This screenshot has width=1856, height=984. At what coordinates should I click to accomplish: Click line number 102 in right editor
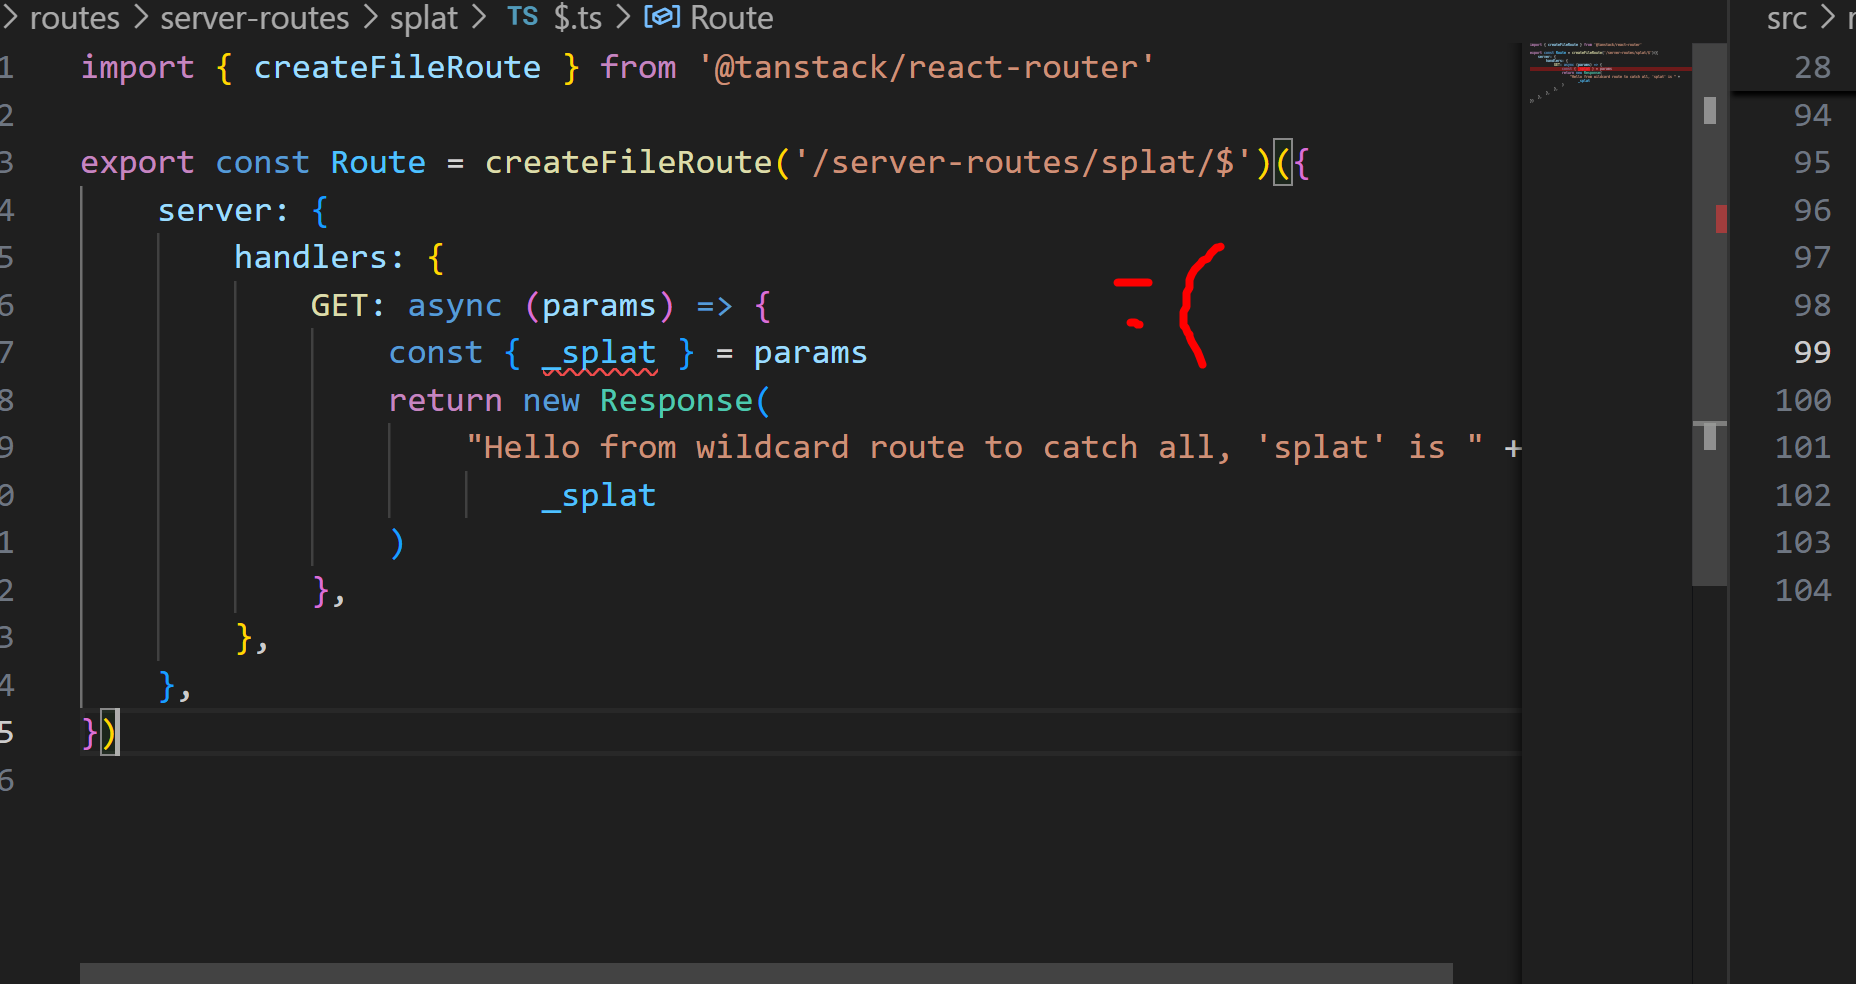click(x=1803, y=495)
